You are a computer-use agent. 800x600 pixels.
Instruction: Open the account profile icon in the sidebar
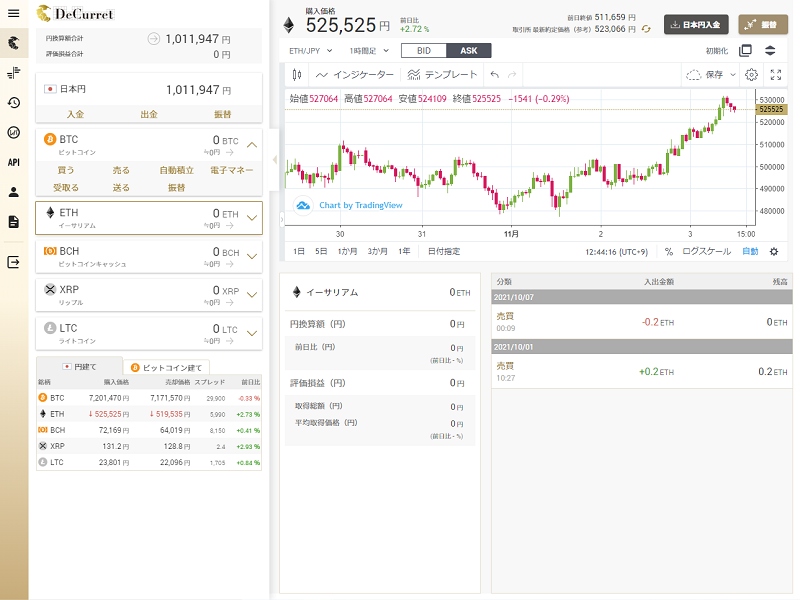pyautogui.click(x=14, y=191)
